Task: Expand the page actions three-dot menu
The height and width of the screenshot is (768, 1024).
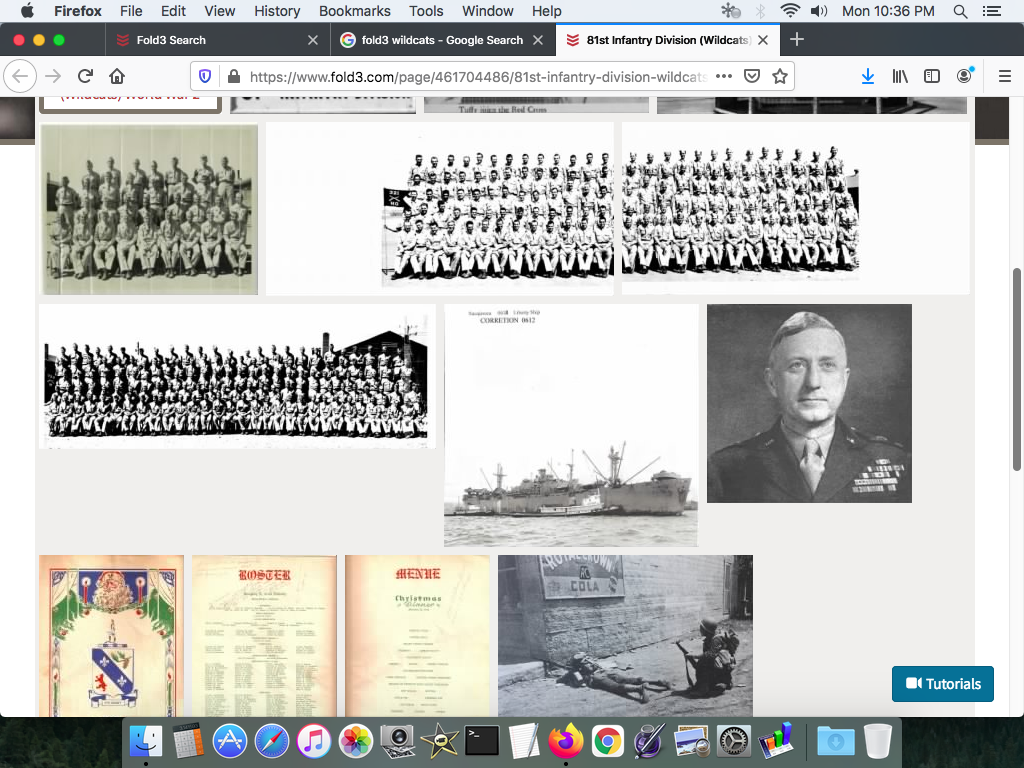Action: click(724, 76)
